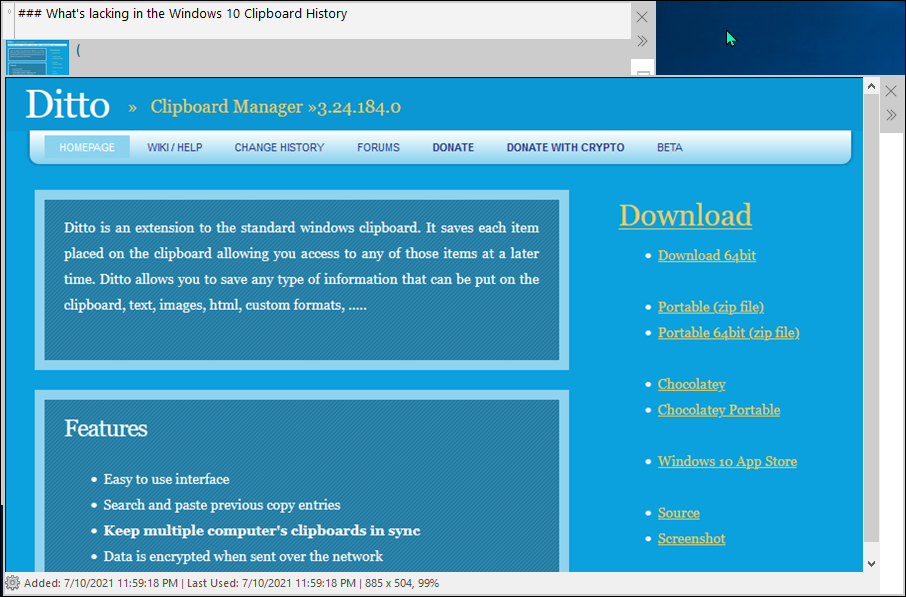Viewport: 906px width, 597px height.
Task: Click Clipboard Manager version text
Action: (276, 107)
